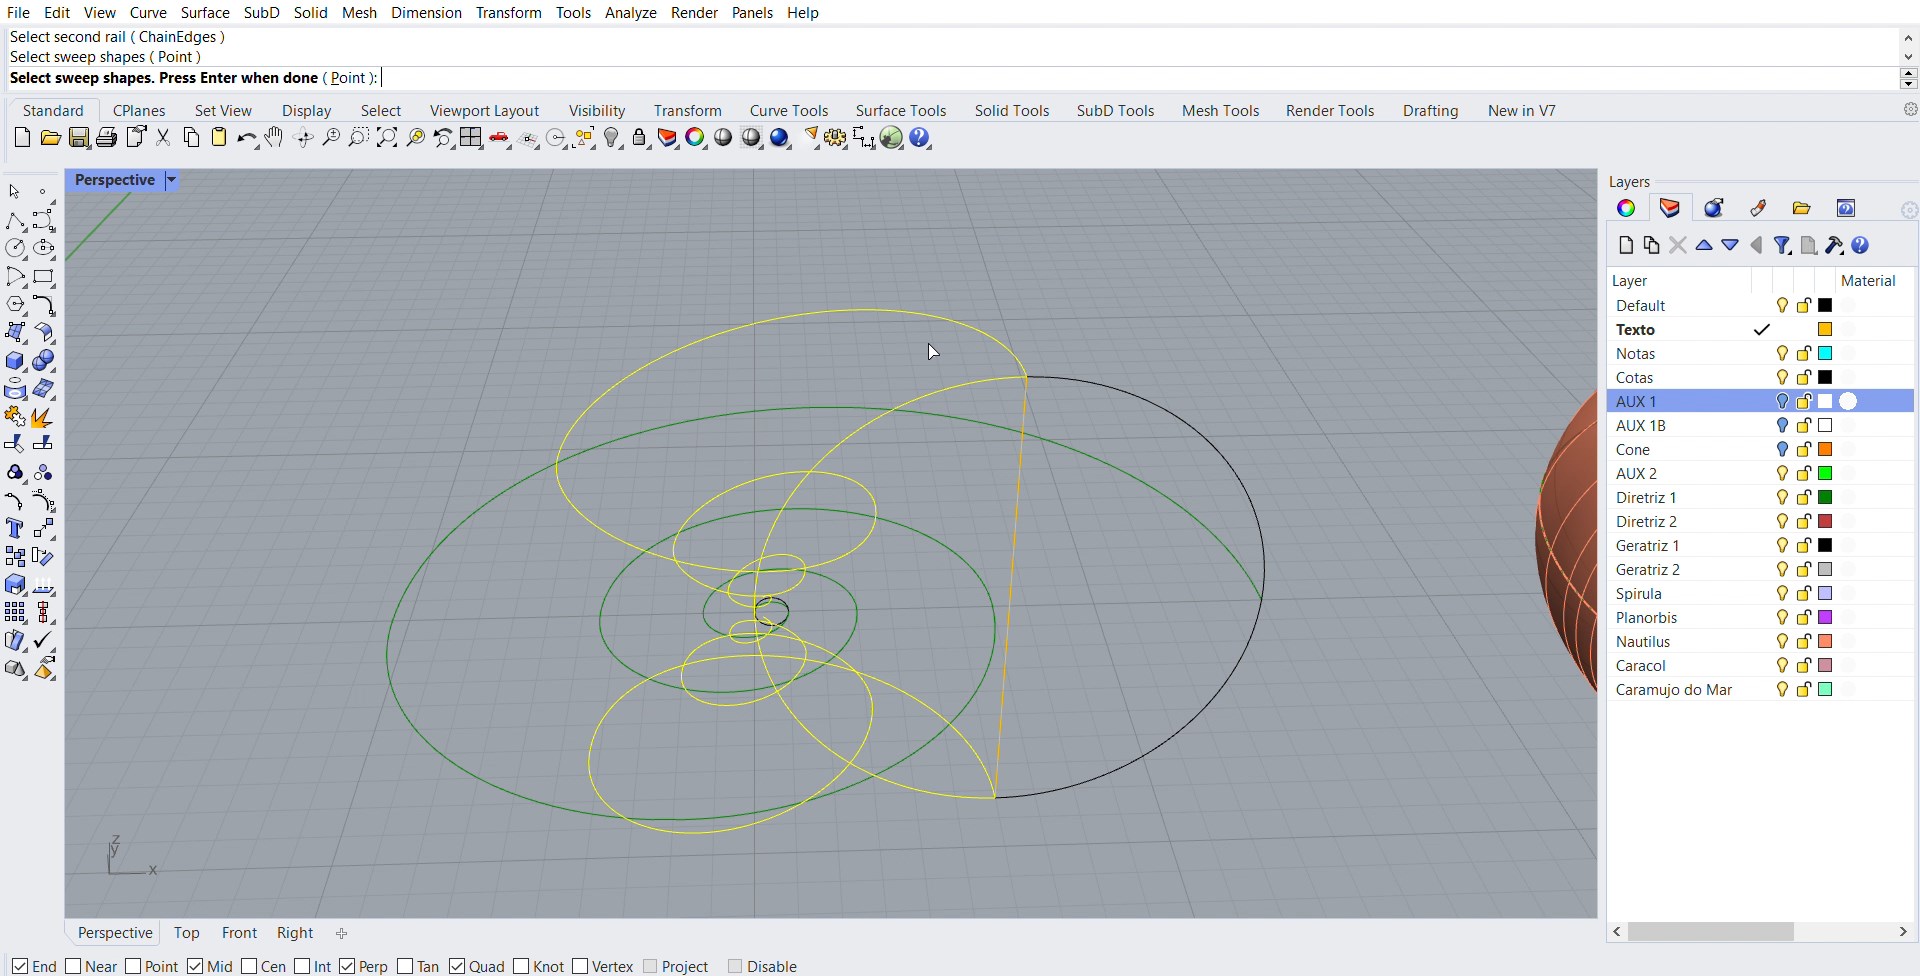This screenshot has width=1920, height=976.
Task: Open the Perspective viewport title dropdown arrow
Action: click(171, 180)
